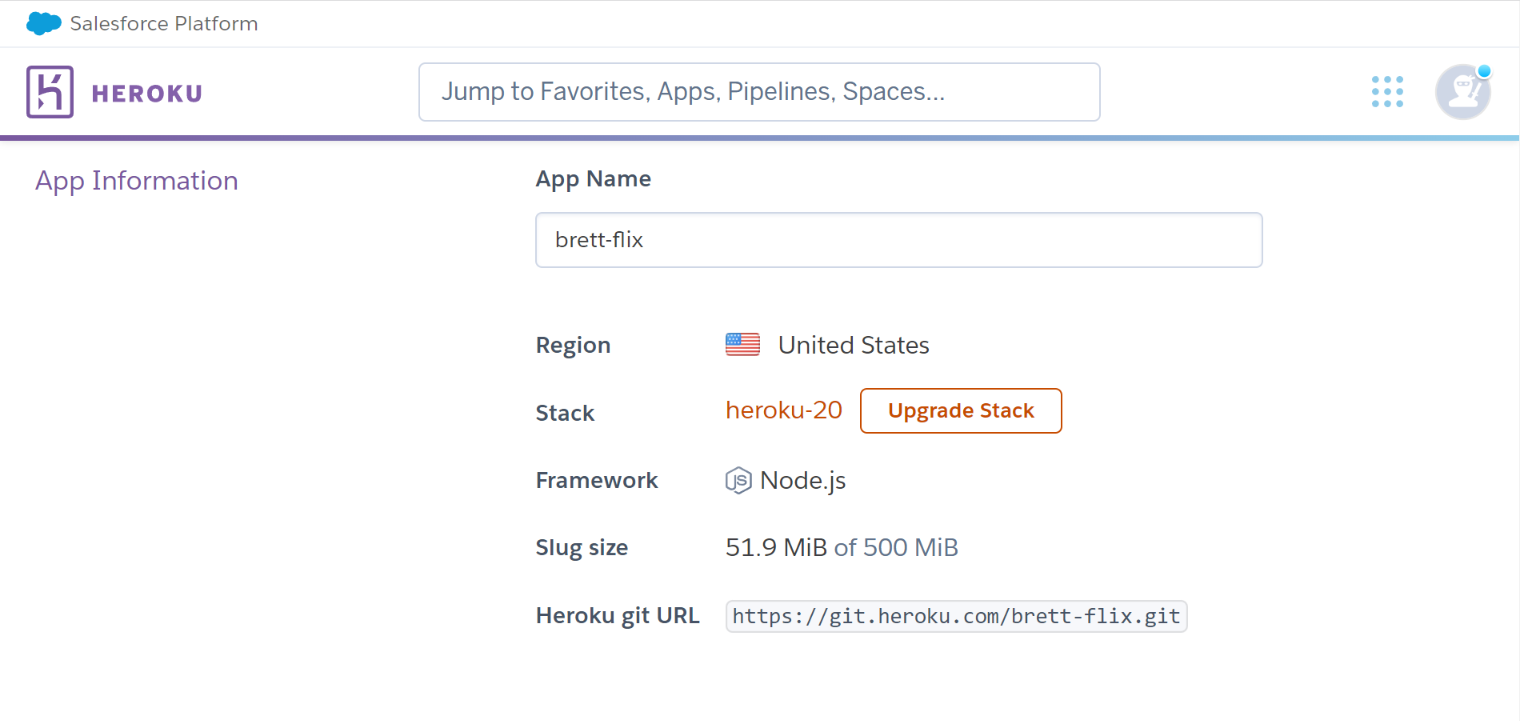Click the Region label
The image size is (1520, 721).
coord(573,346)
